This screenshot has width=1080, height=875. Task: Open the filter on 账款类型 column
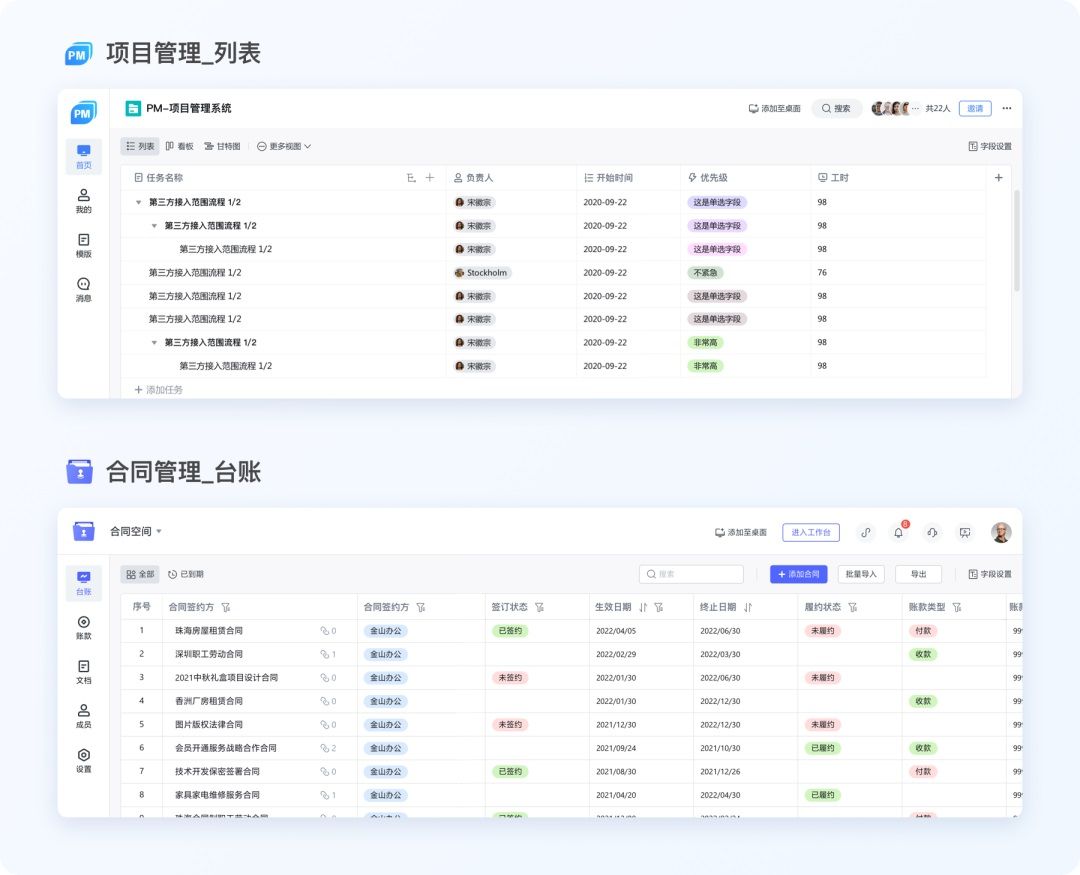tap(957, 607)
